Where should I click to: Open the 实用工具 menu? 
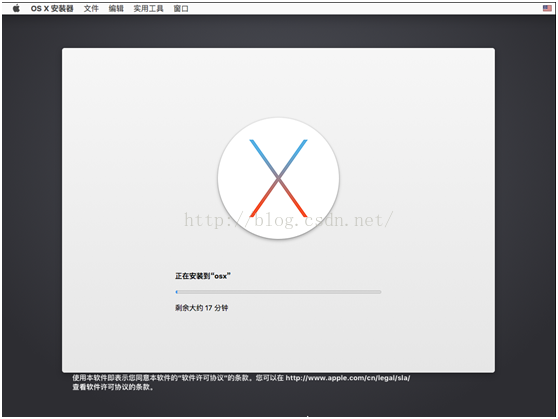tap(148, 9)
